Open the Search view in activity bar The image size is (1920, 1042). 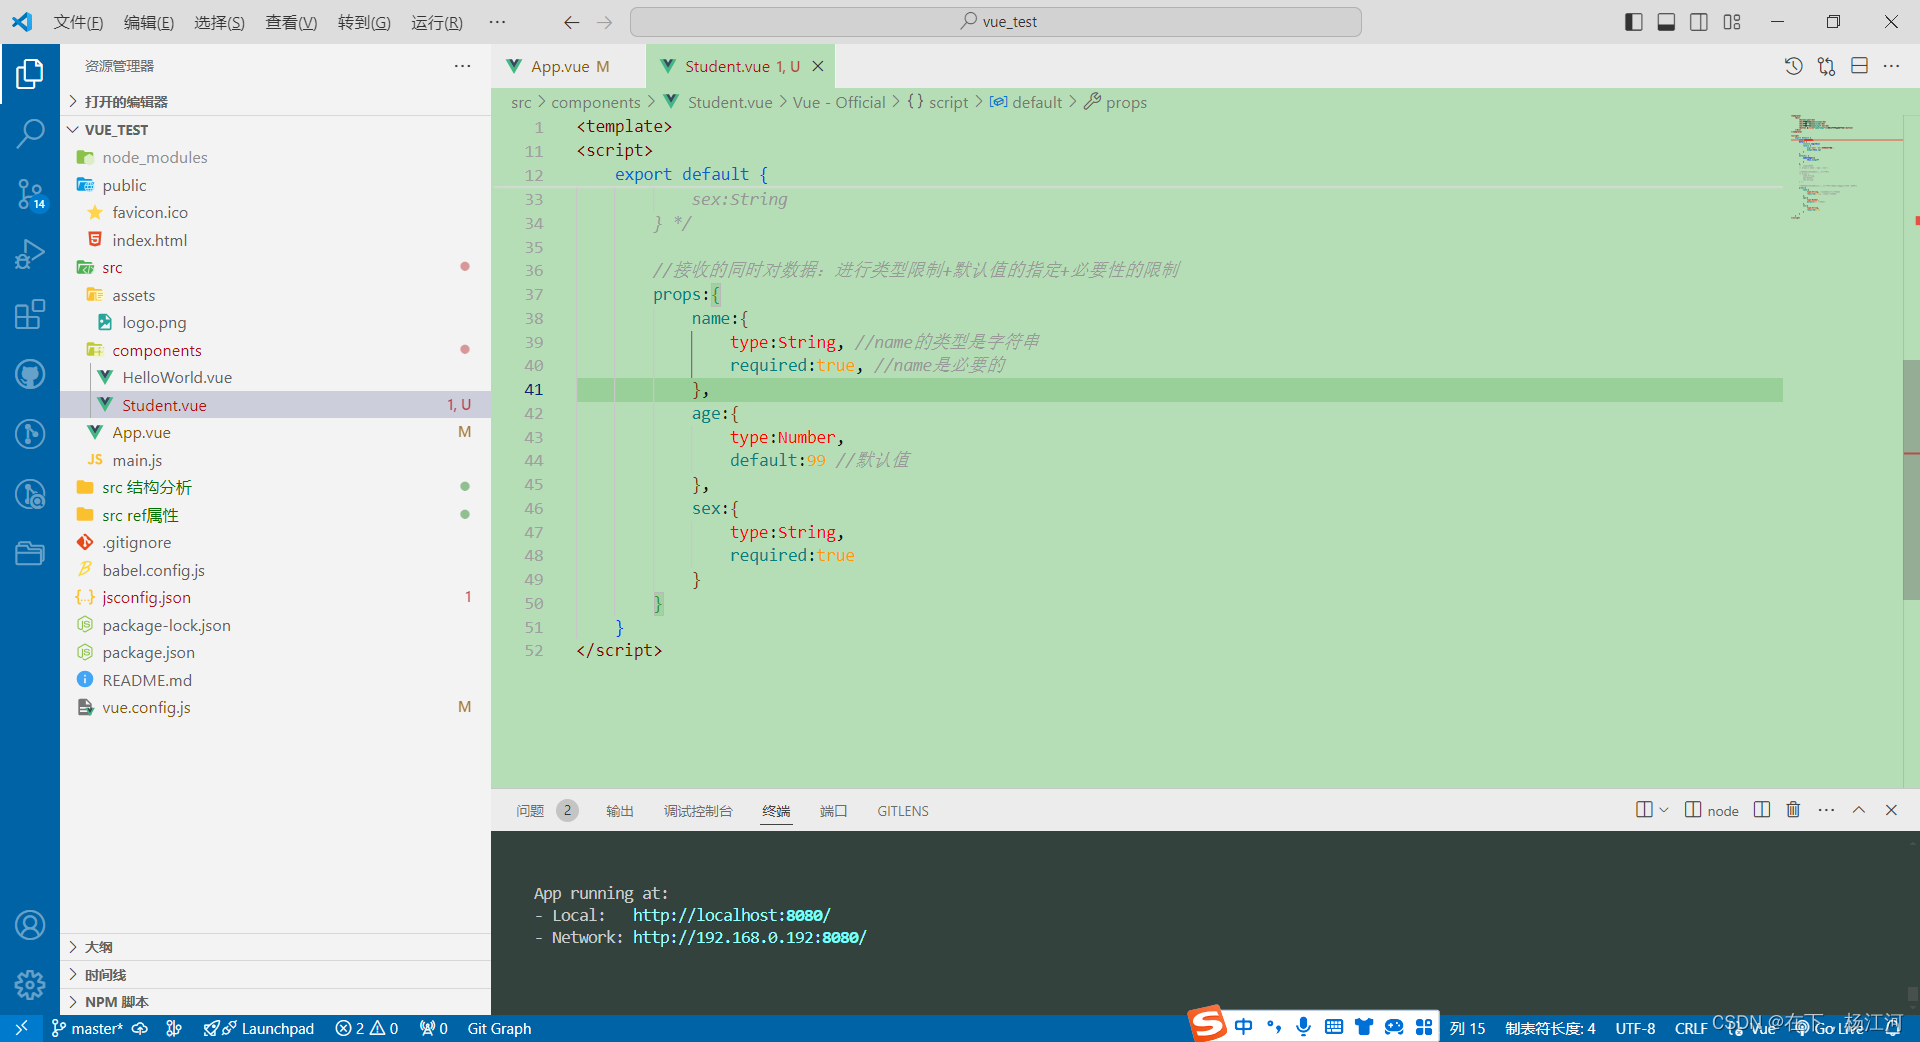pyautogui.click(x=30, y=132)
